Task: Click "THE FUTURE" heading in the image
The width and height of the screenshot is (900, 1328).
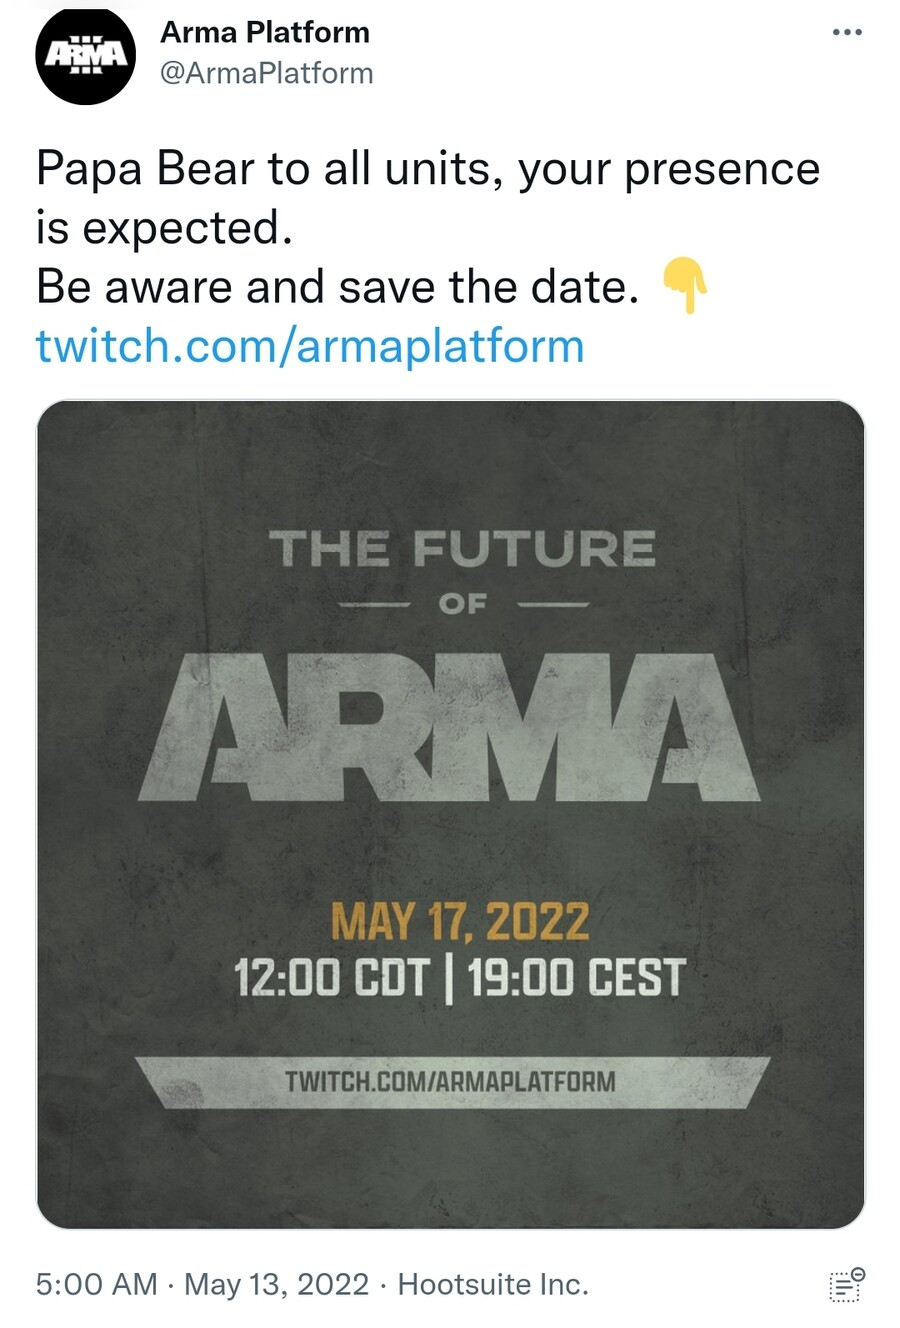Action: point(462,549)
